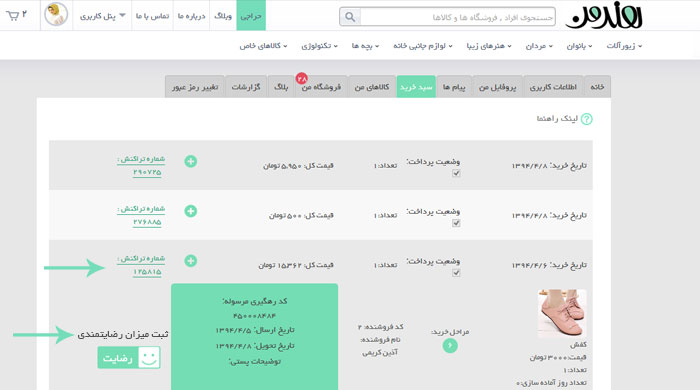This screenshot has width=700, height=390.
Task: Click the tracking code ۴۵۰۰۰۸۴۸۴
Action: click(x=254, y=316)
